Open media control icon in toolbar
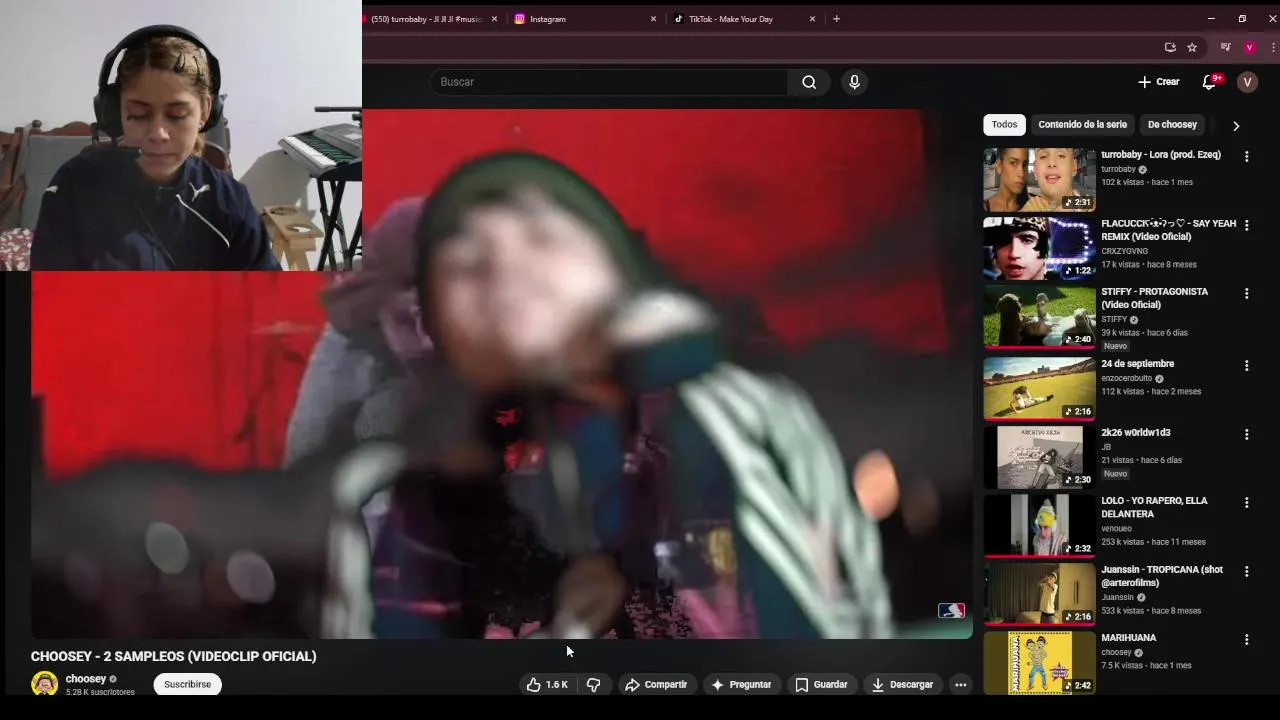Viewport: 1280px width, 720px height. pyautogui.click(x=1225, y=47)
